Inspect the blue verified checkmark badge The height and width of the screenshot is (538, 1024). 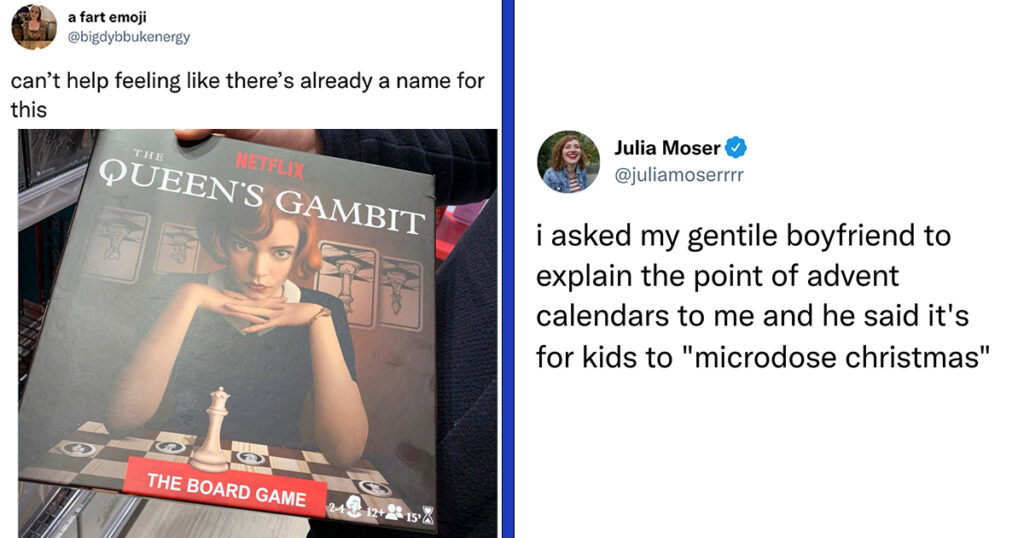[x=736, y=148]
